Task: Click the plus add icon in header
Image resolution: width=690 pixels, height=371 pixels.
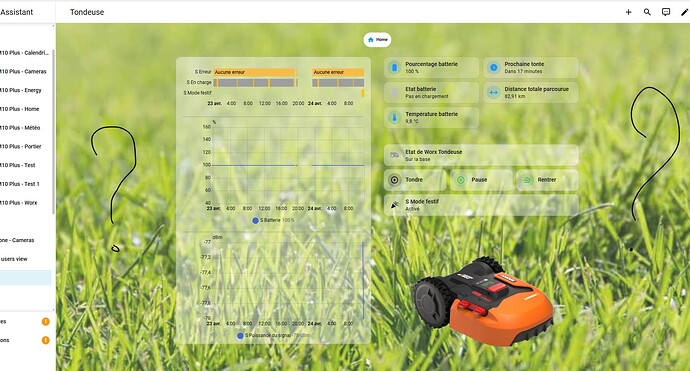Action: (628, 12)
